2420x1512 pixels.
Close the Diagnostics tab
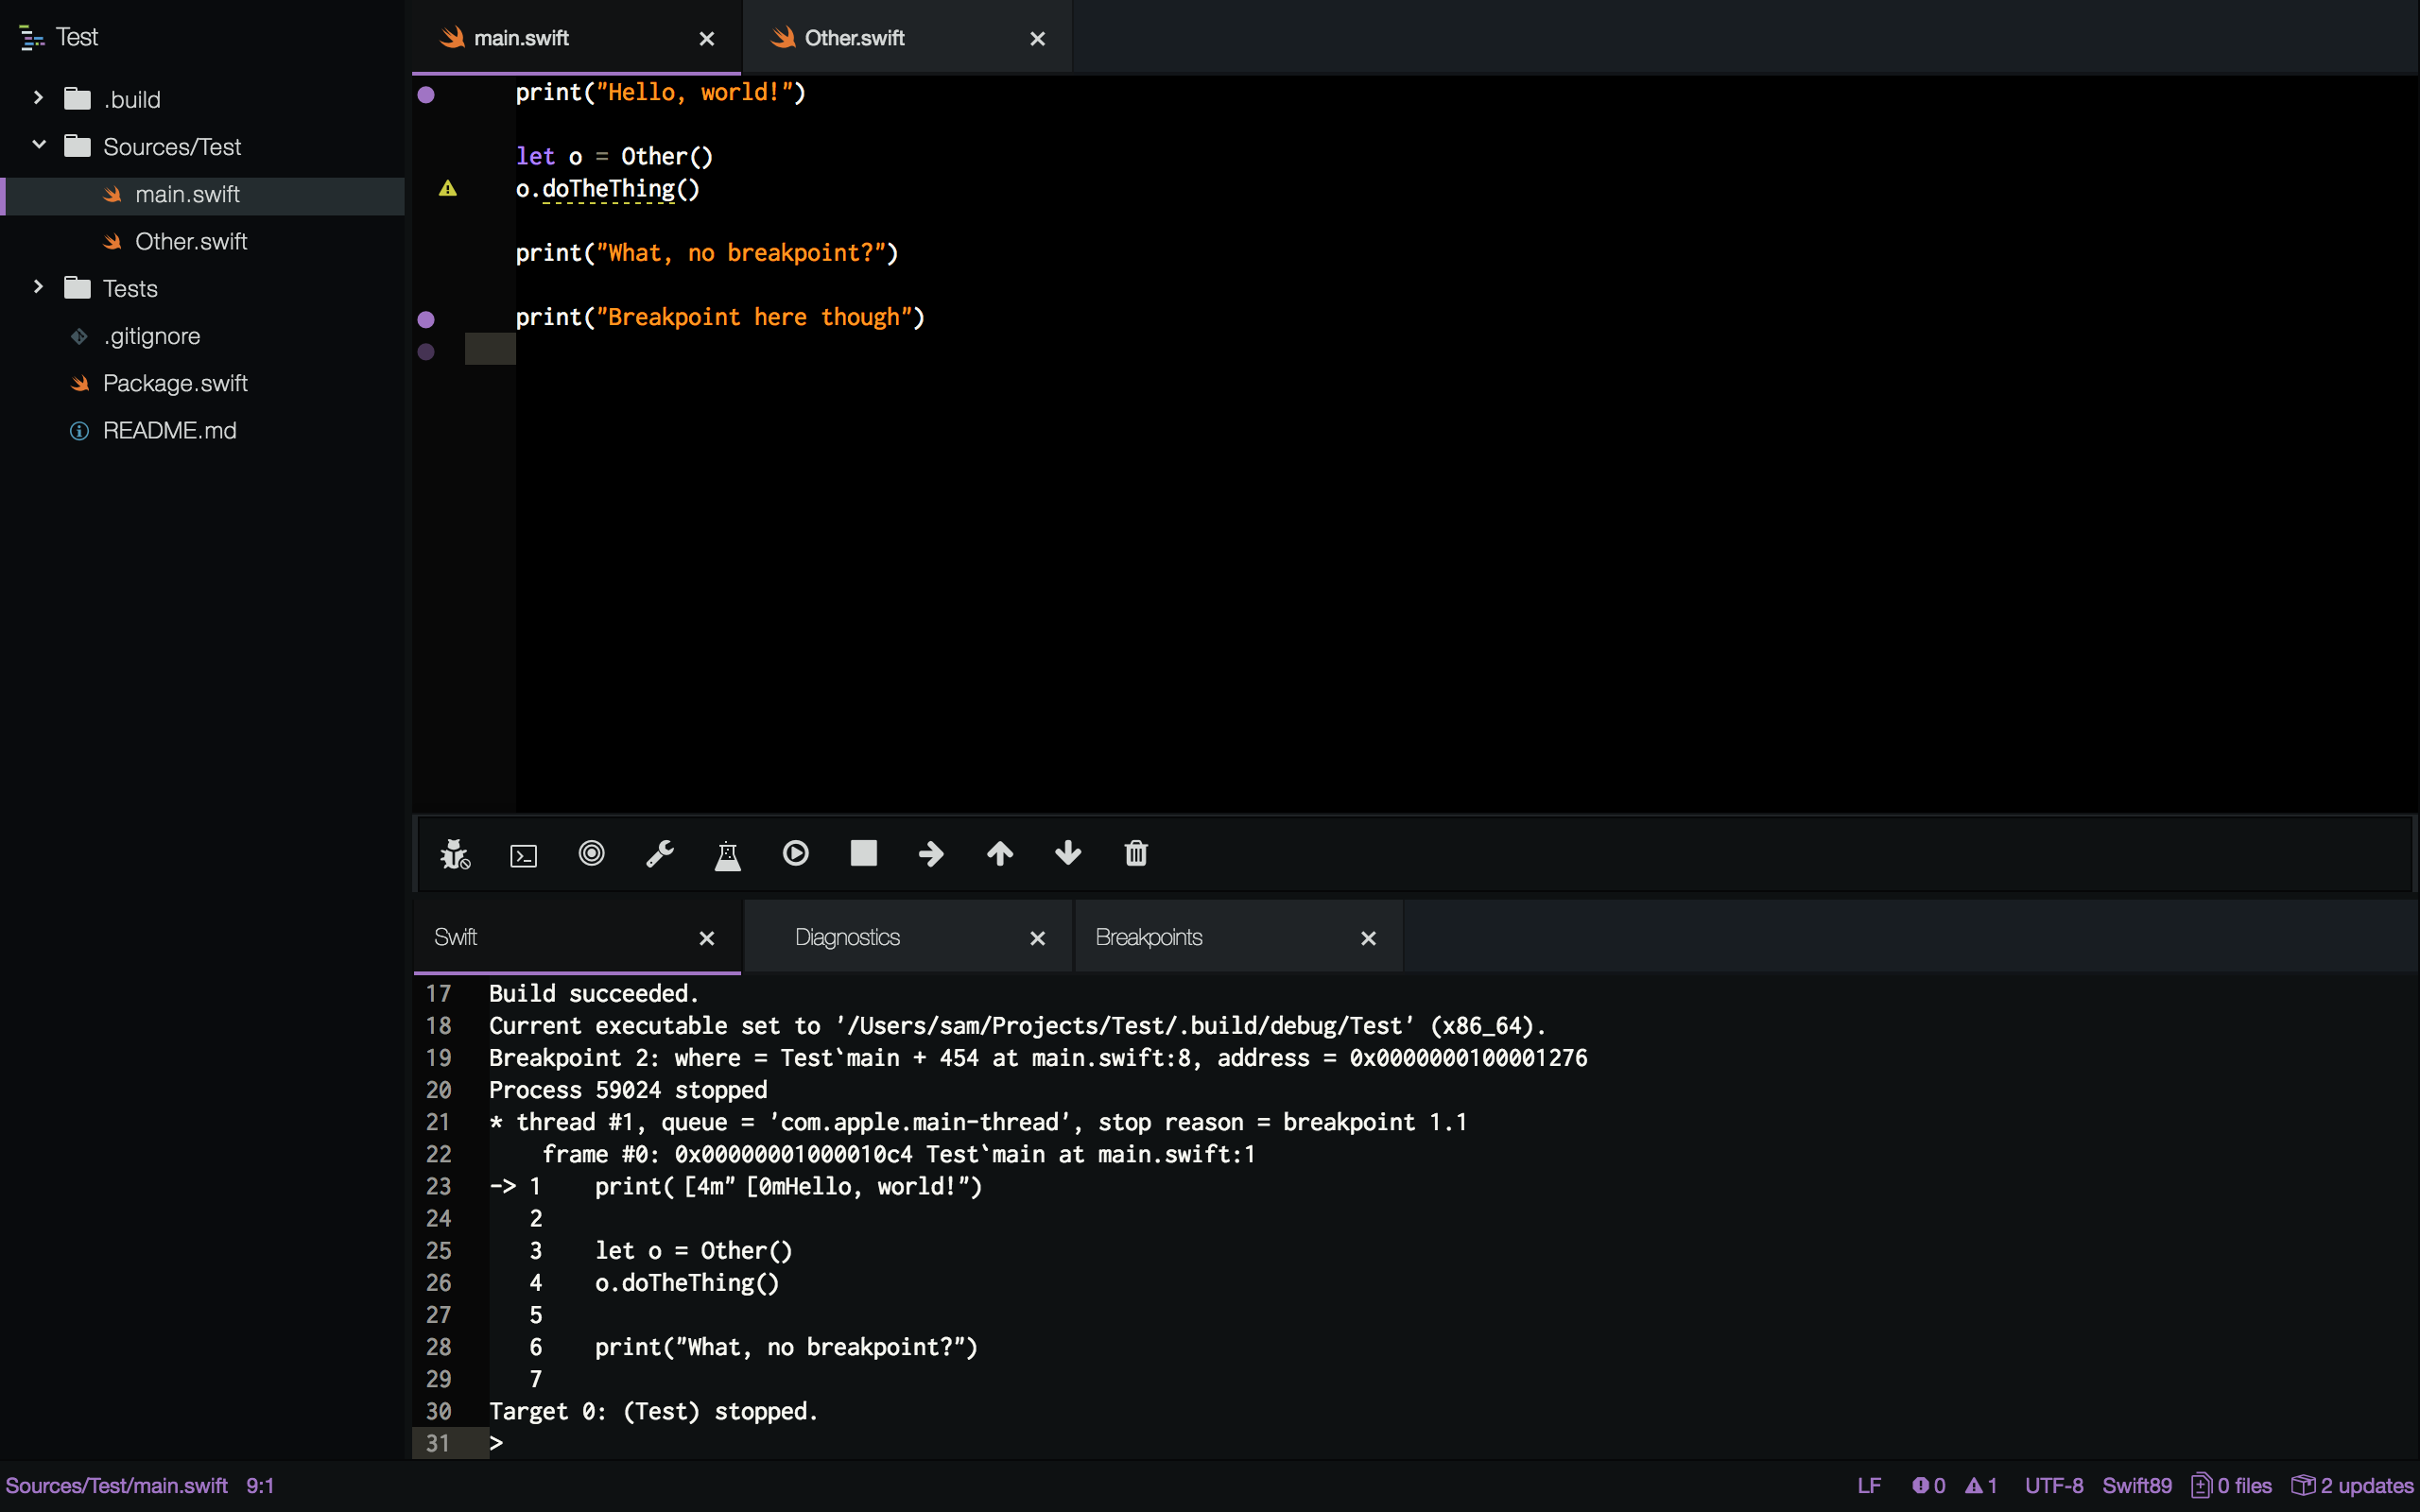(x=1037, y=938)
